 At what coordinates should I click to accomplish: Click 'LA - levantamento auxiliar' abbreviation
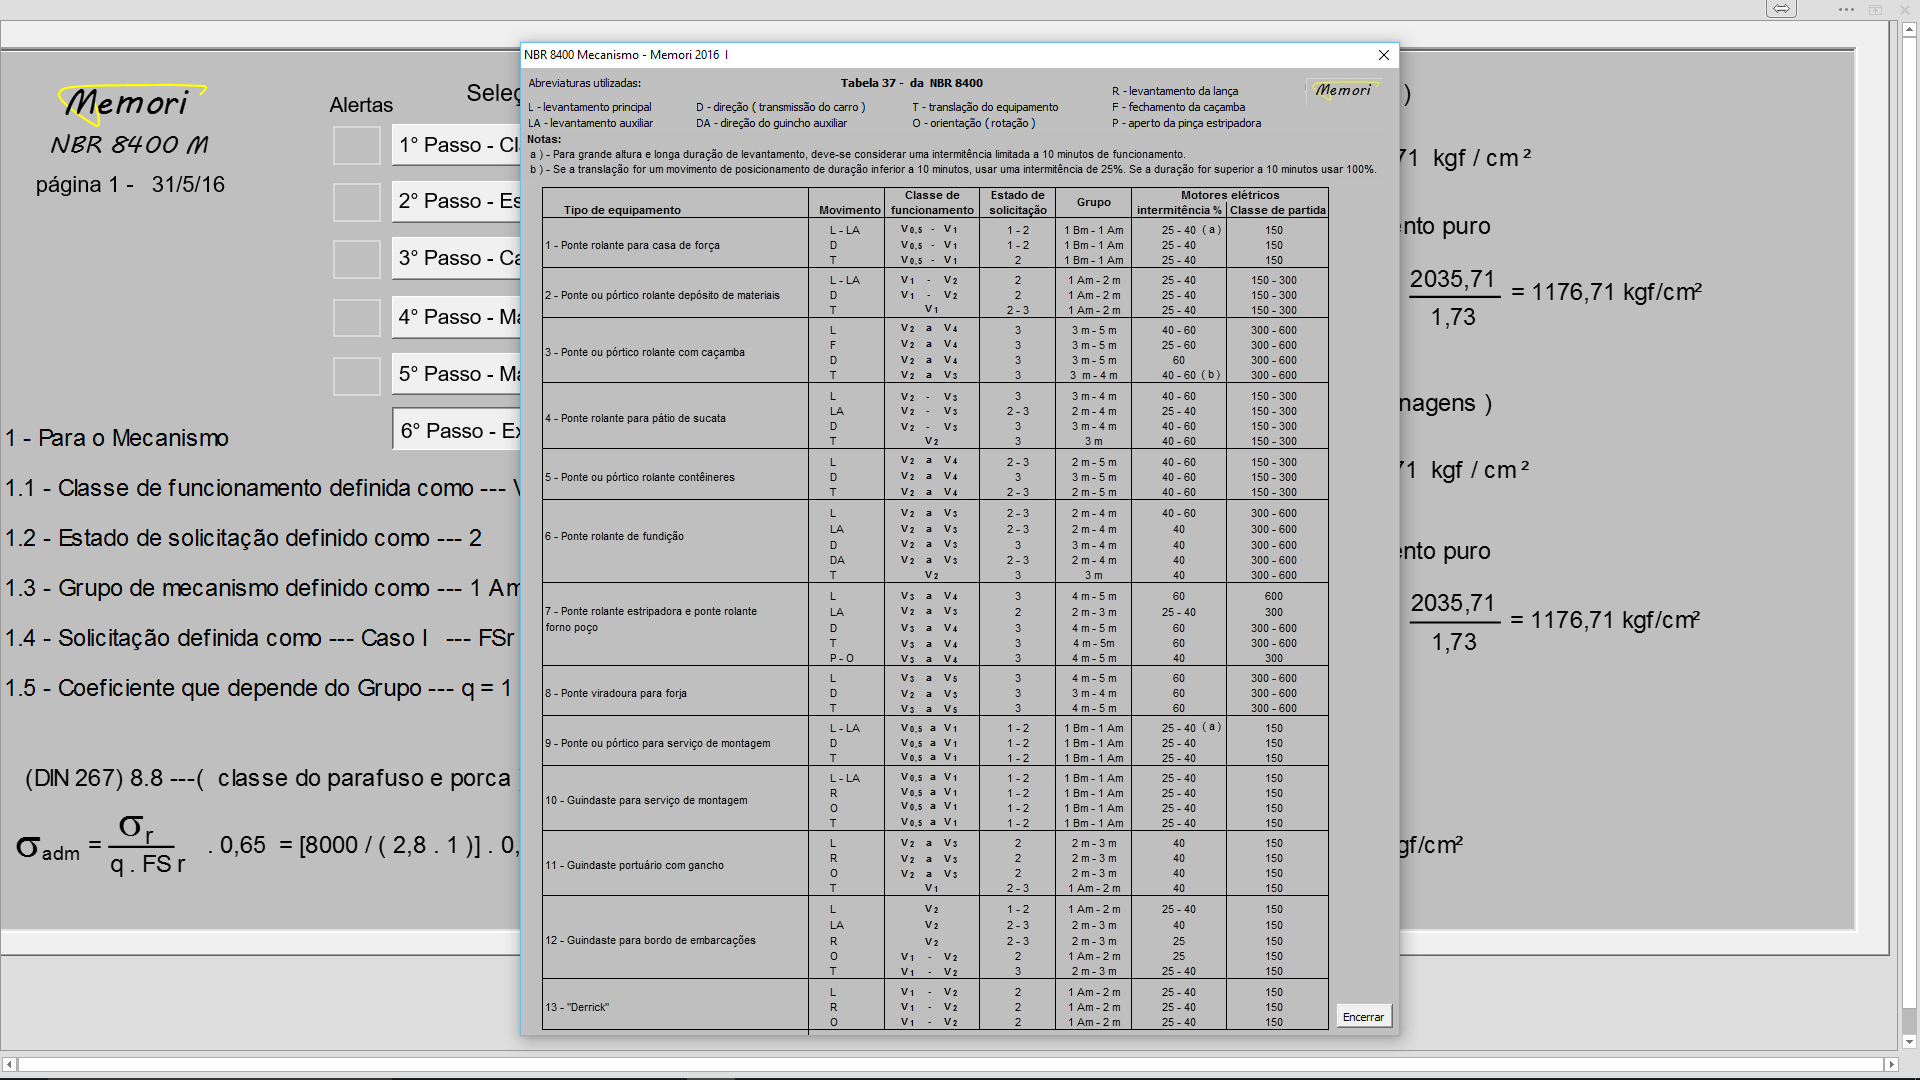(591, 123)
